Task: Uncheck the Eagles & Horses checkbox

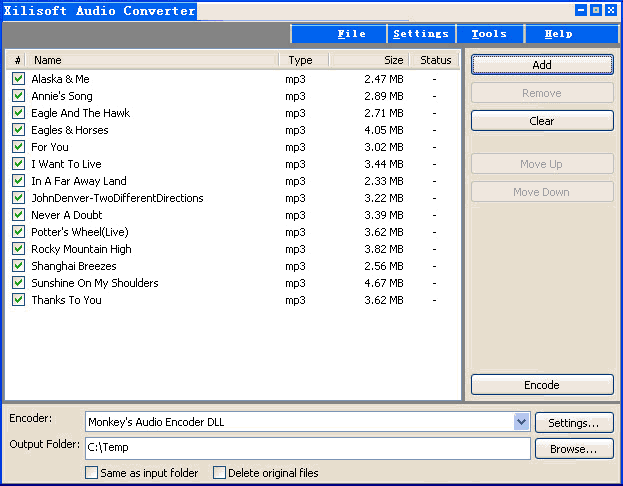Action: tap(18, 130)
